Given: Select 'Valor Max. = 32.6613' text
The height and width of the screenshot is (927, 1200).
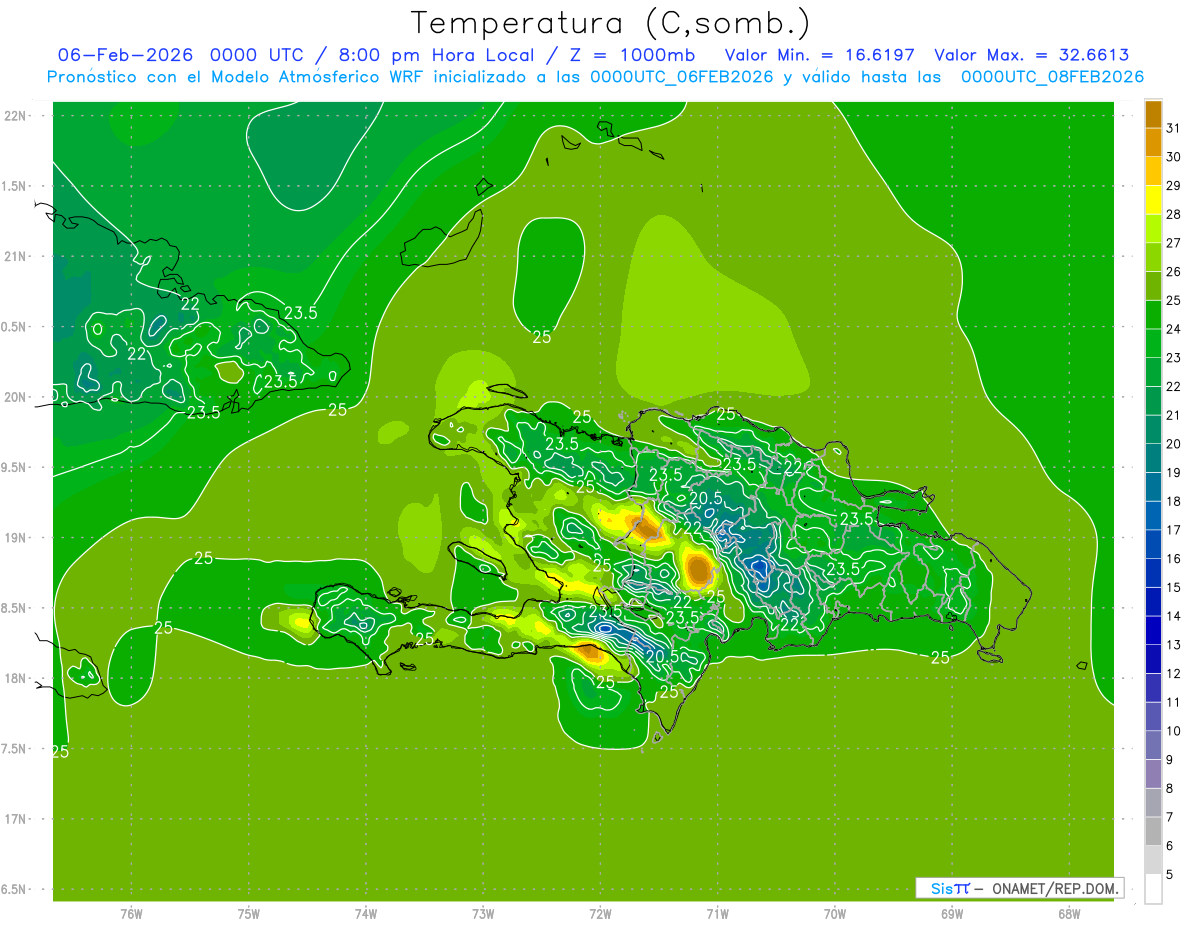Looking at the screenshot, I should pos(1032,55).
